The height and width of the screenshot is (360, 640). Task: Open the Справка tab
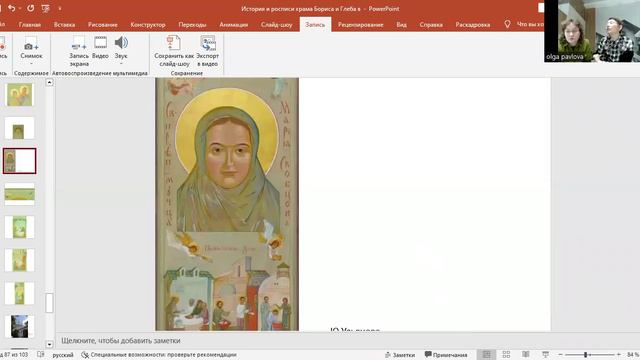(431, 24)
